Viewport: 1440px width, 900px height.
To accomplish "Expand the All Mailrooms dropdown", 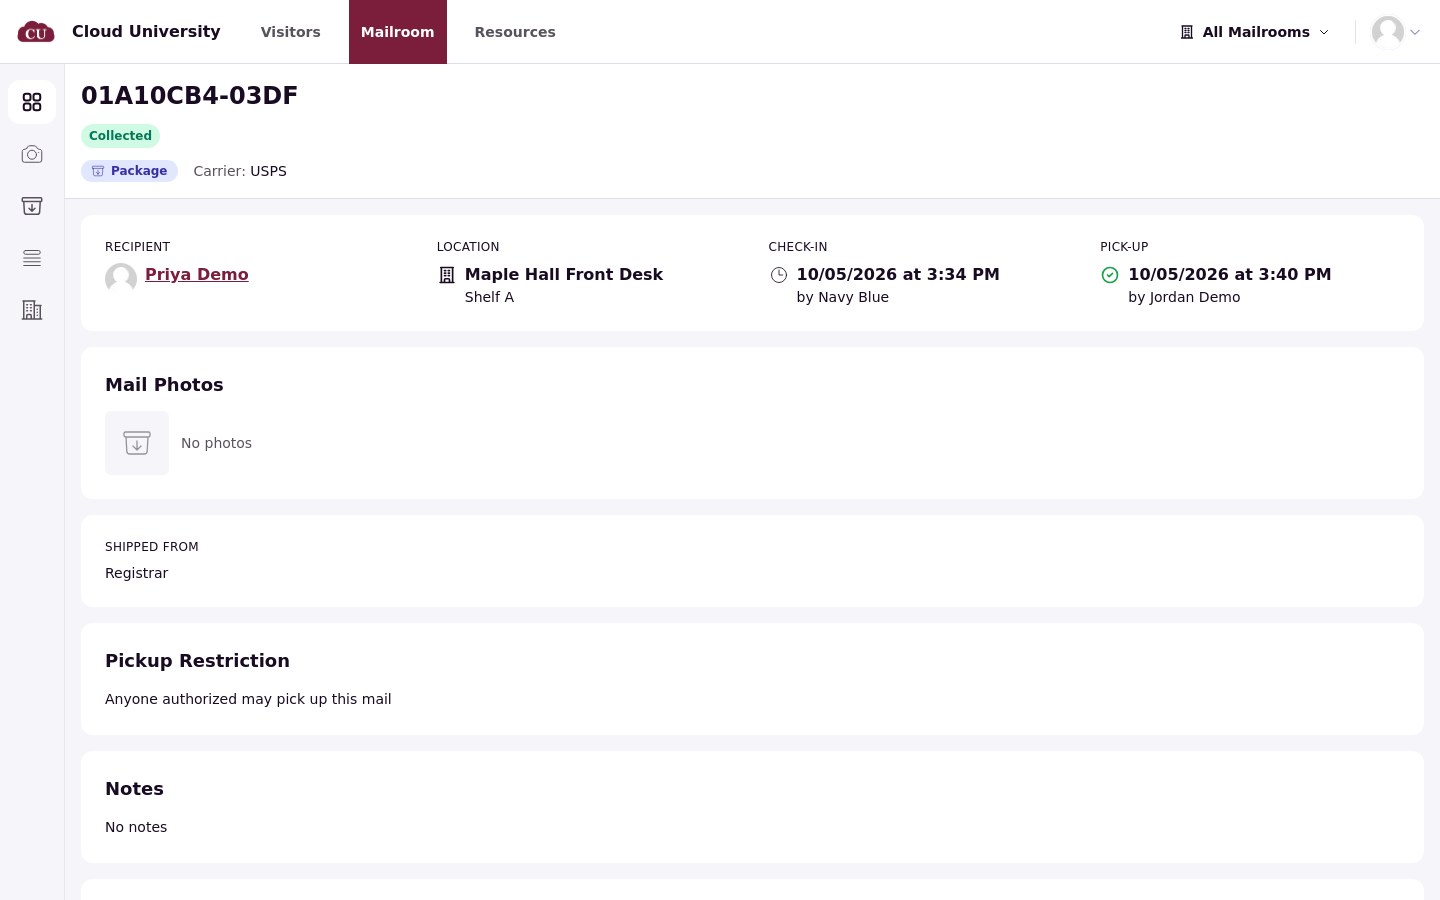I will [1256, 32].
